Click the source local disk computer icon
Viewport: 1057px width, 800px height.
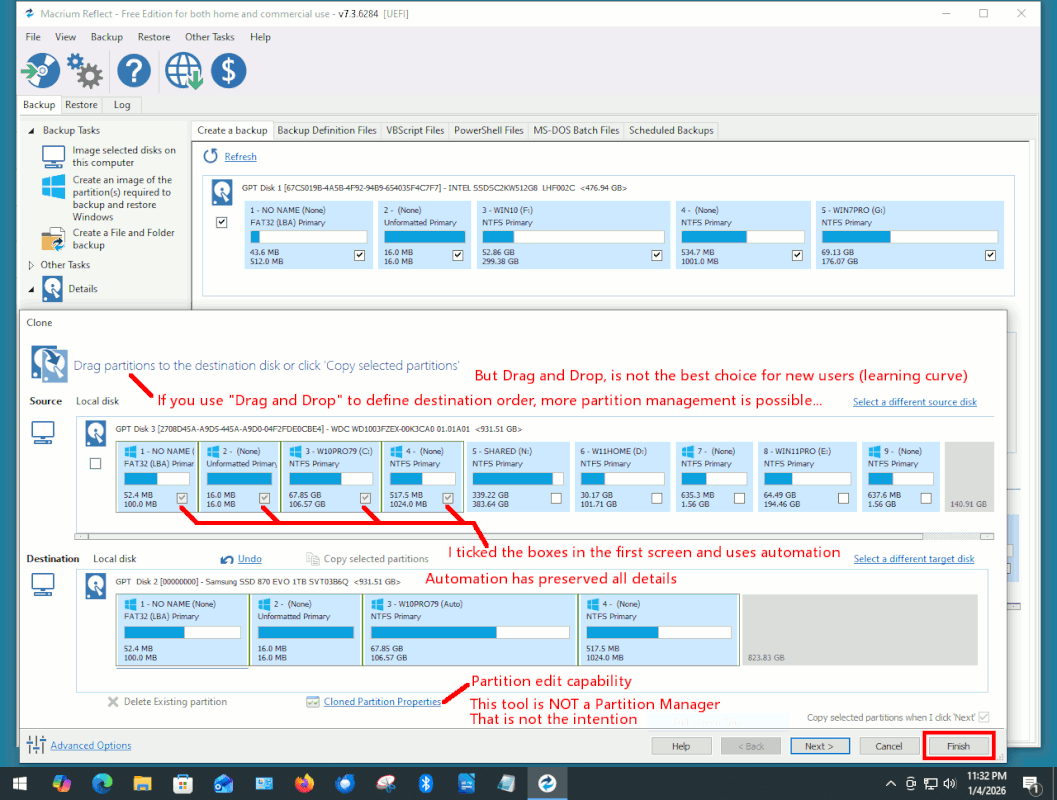point(43,433)
